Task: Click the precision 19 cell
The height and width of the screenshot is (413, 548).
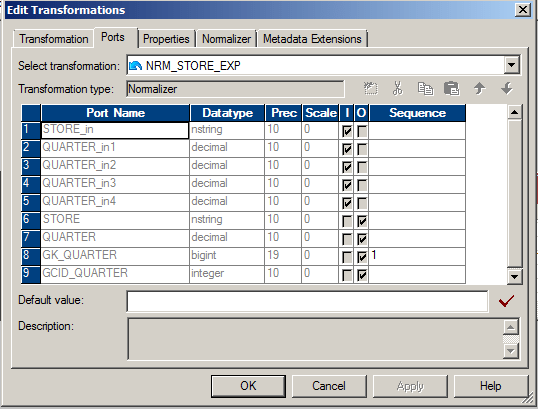Action: click(x=283, y=256)
